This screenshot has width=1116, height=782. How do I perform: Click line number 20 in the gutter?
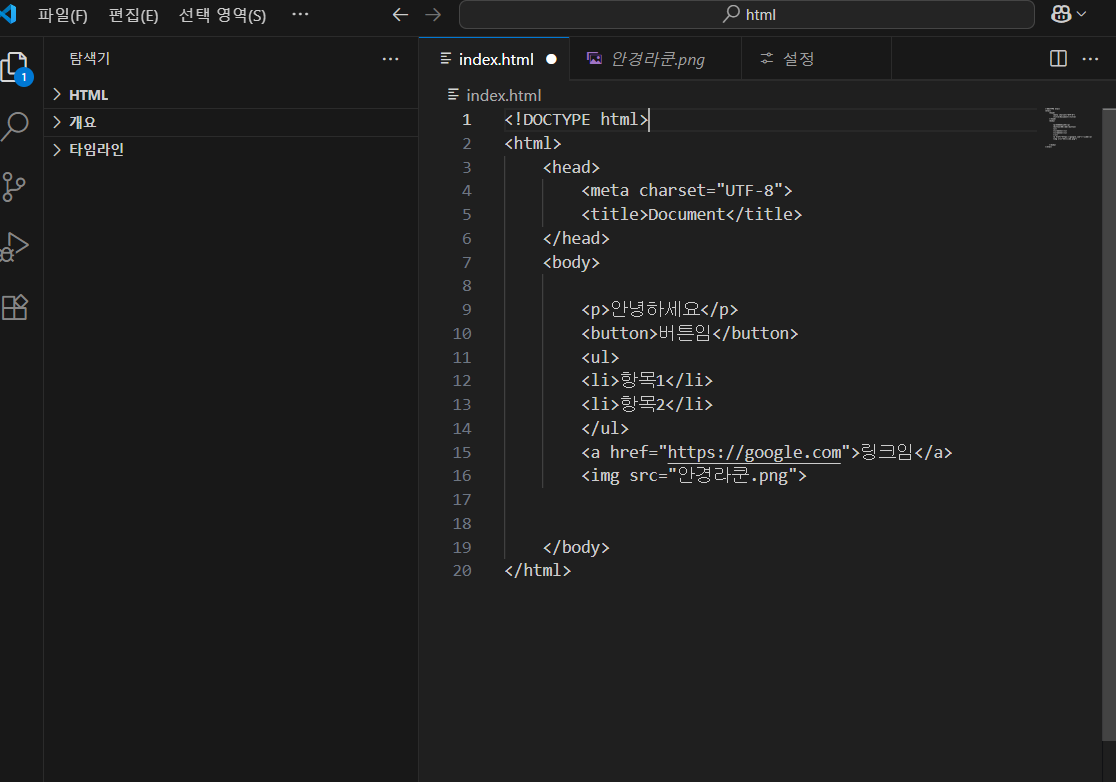click(462, 571)
